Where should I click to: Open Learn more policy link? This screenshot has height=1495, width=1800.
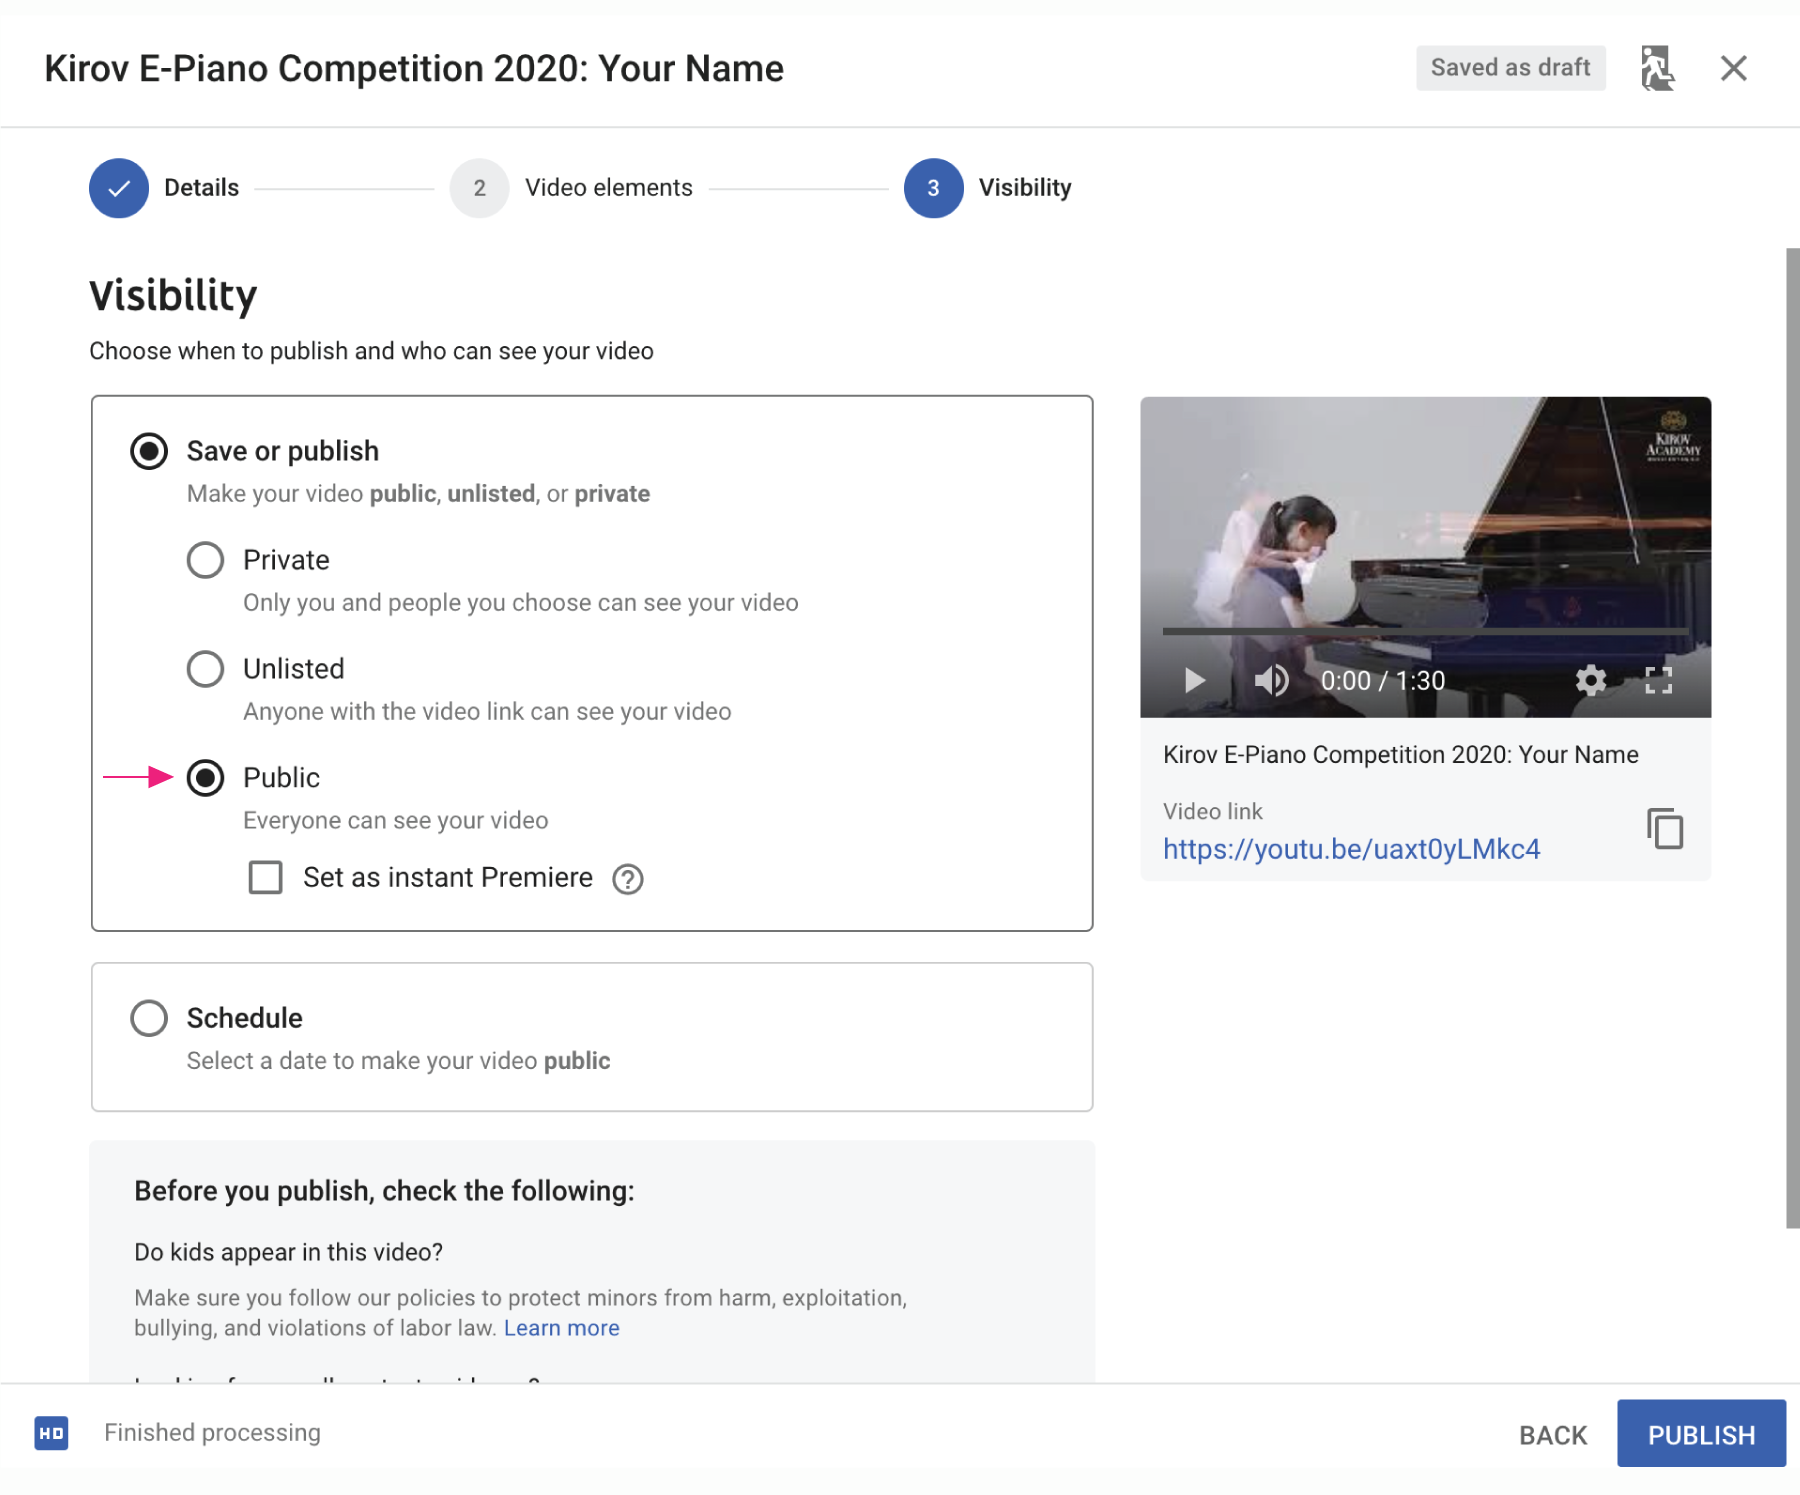pyautogui.click(x=561, y=1328)
